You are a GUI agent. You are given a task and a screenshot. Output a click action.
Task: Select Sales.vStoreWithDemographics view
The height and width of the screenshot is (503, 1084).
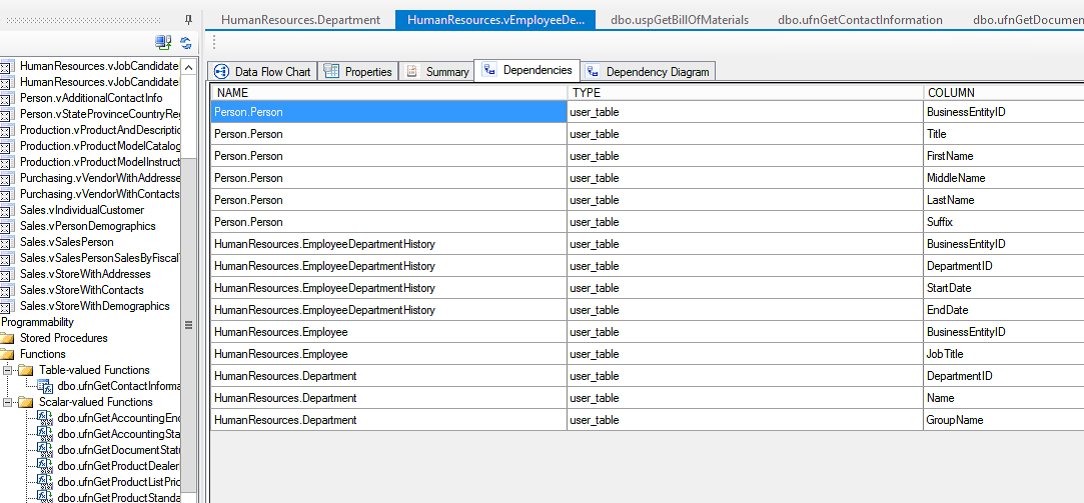[x=95, y=306]
